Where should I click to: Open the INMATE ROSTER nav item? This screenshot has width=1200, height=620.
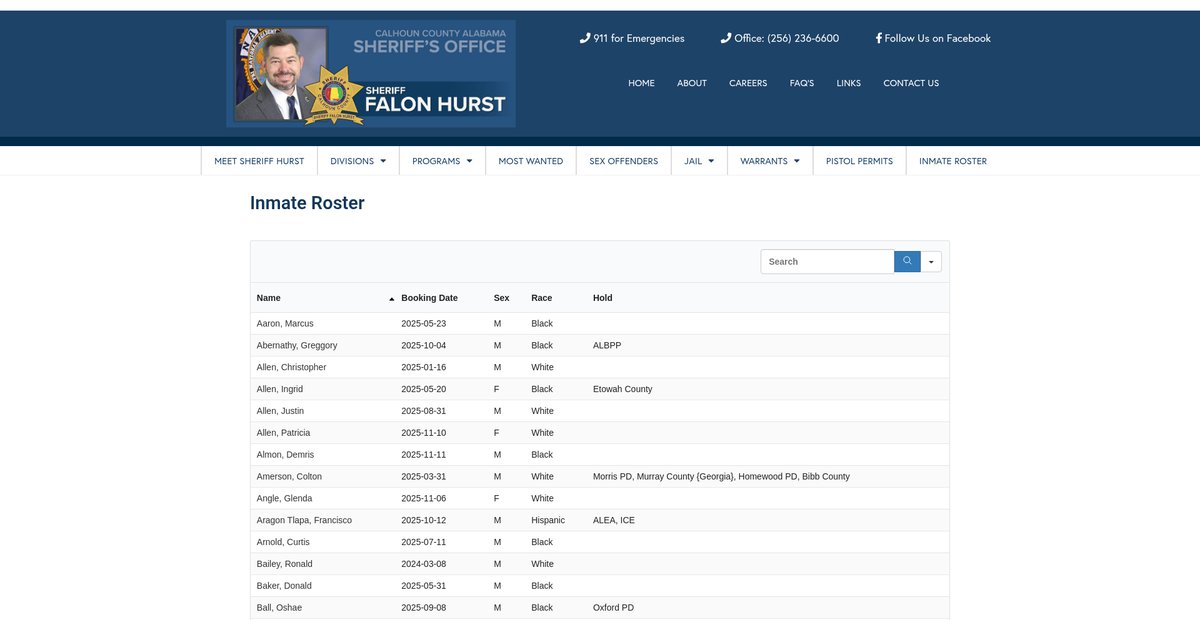(x=953, y=161)
